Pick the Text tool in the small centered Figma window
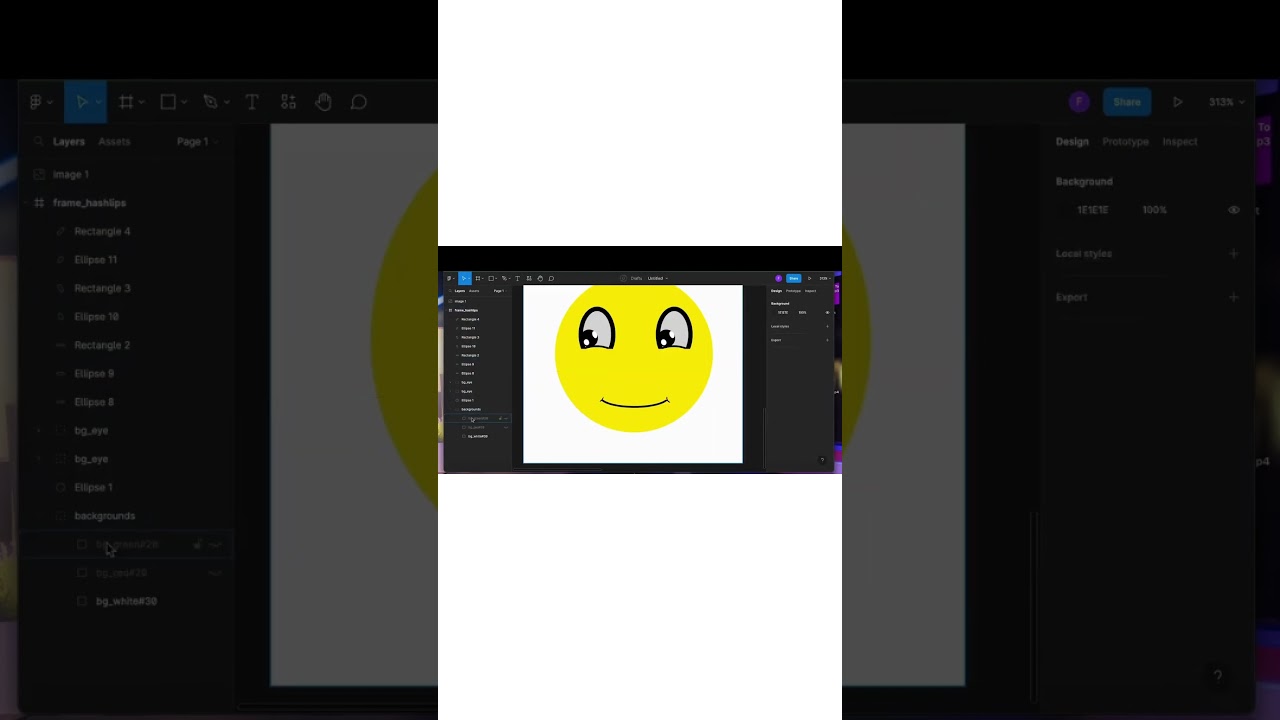Image resolution: width=1280 pixels, height=720 pixels. click(x=517, y=278)
